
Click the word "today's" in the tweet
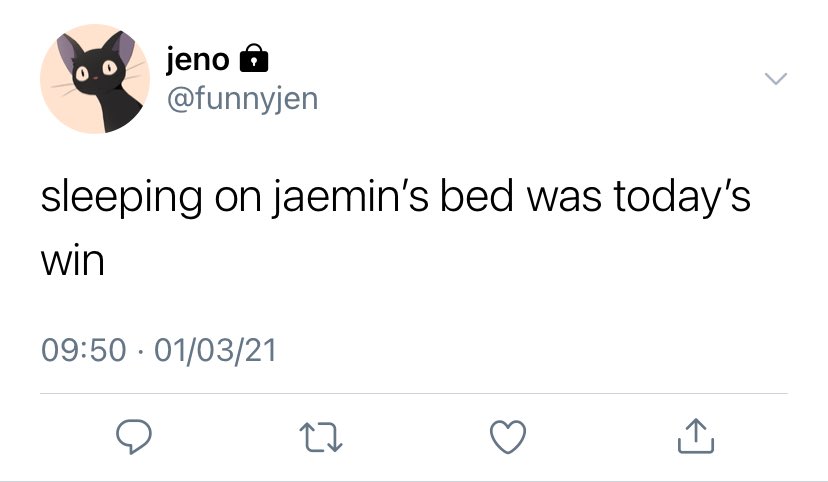(682, 197)
